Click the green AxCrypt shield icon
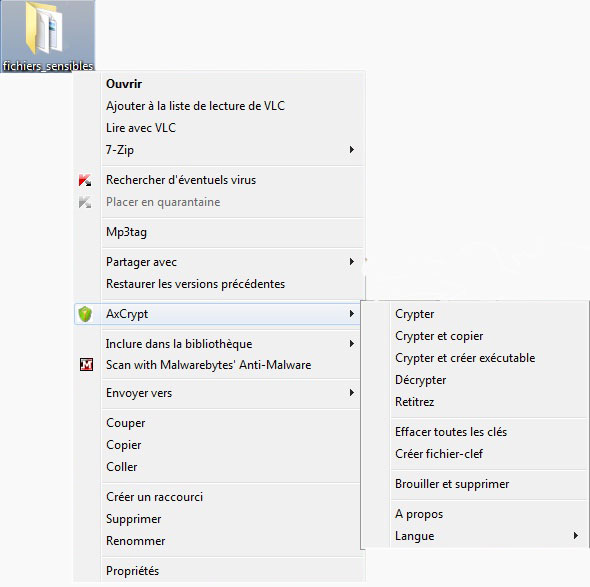Viewport: 590px width, 587px height. 85,314
